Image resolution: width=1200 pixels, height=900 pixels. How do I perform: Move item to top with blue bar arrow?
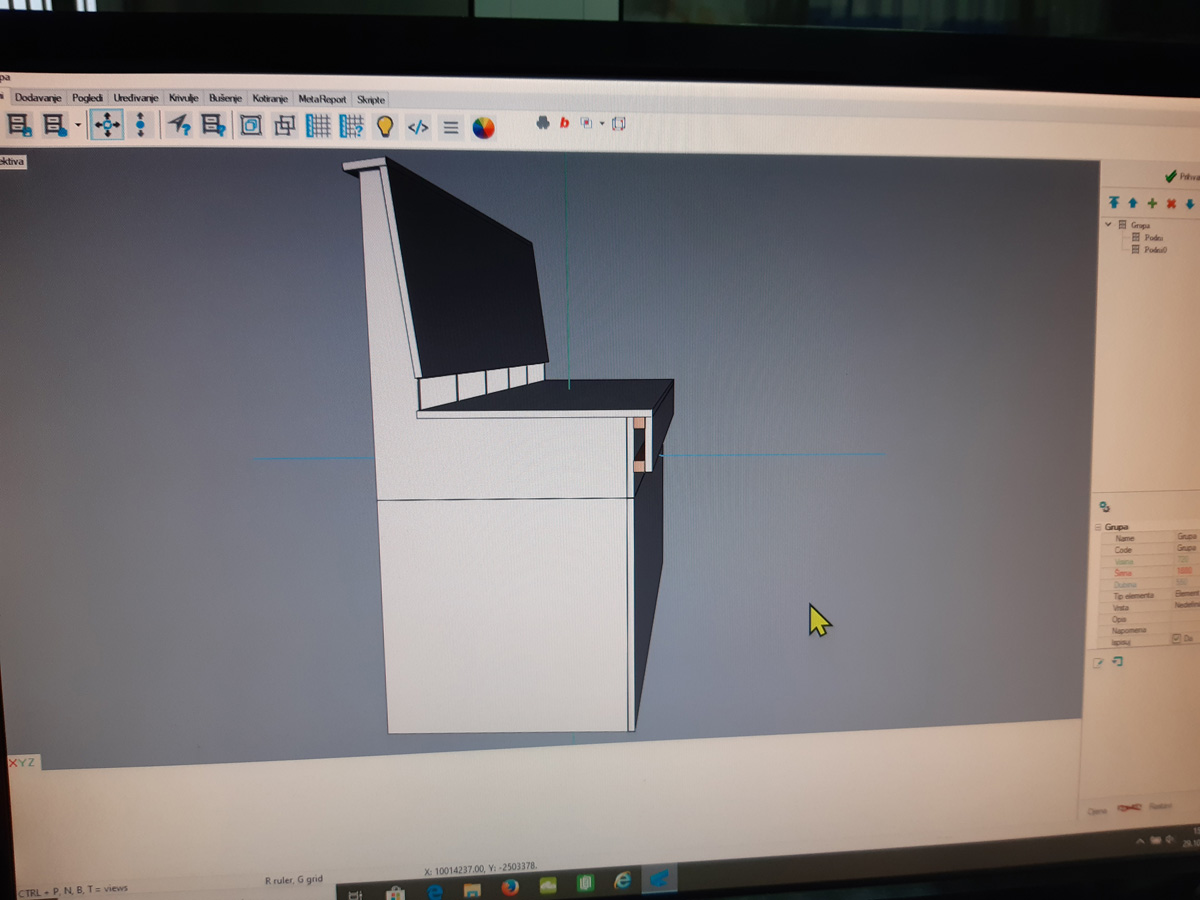pos(1114,203)
